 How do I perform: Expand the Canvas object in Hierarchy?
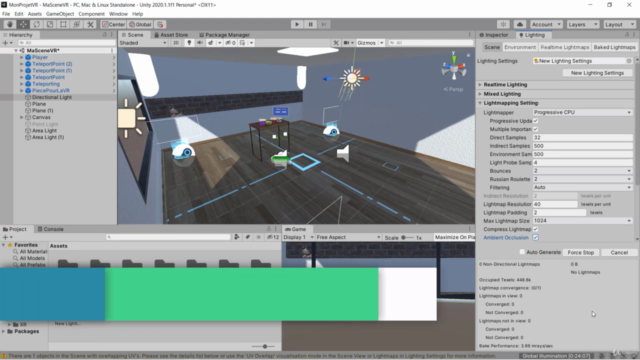(22, 118)
